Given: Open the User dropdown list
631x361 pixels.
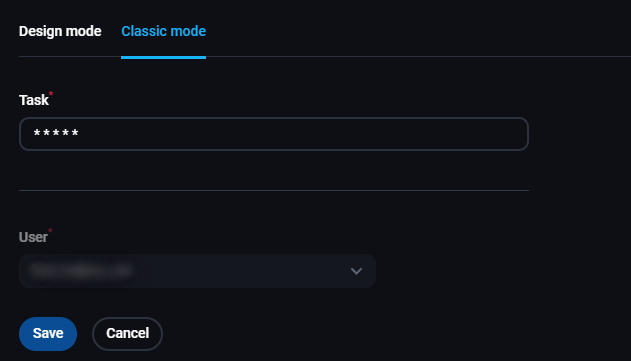Looking at the screenshot, I should (197, 271).
